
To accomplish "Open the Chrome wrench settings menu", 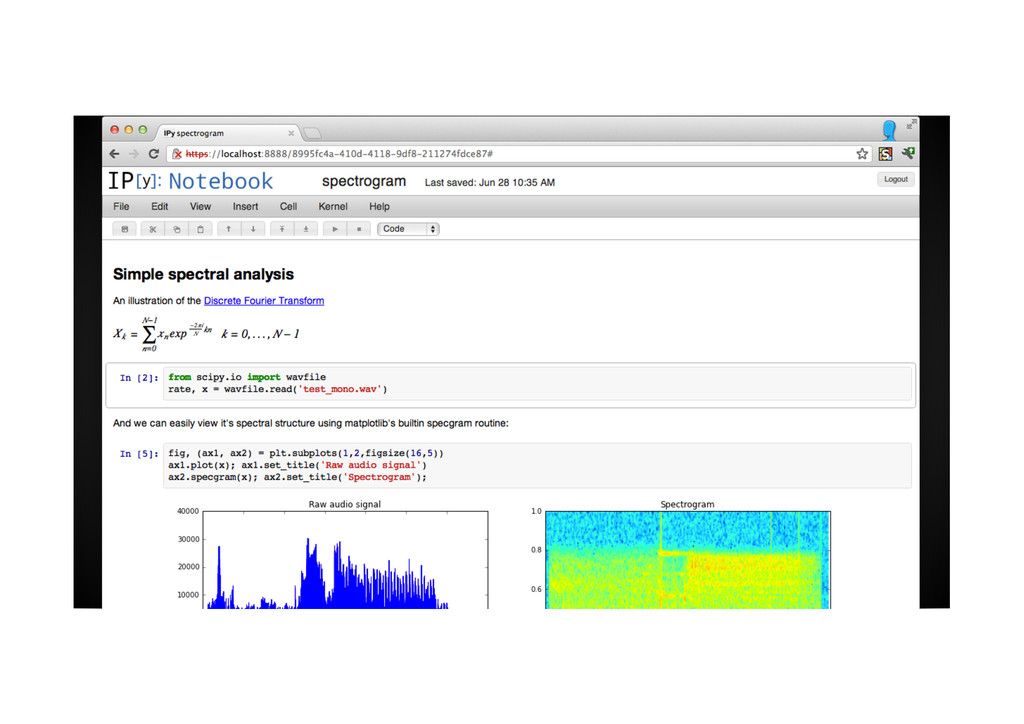I will click(908, 153).
